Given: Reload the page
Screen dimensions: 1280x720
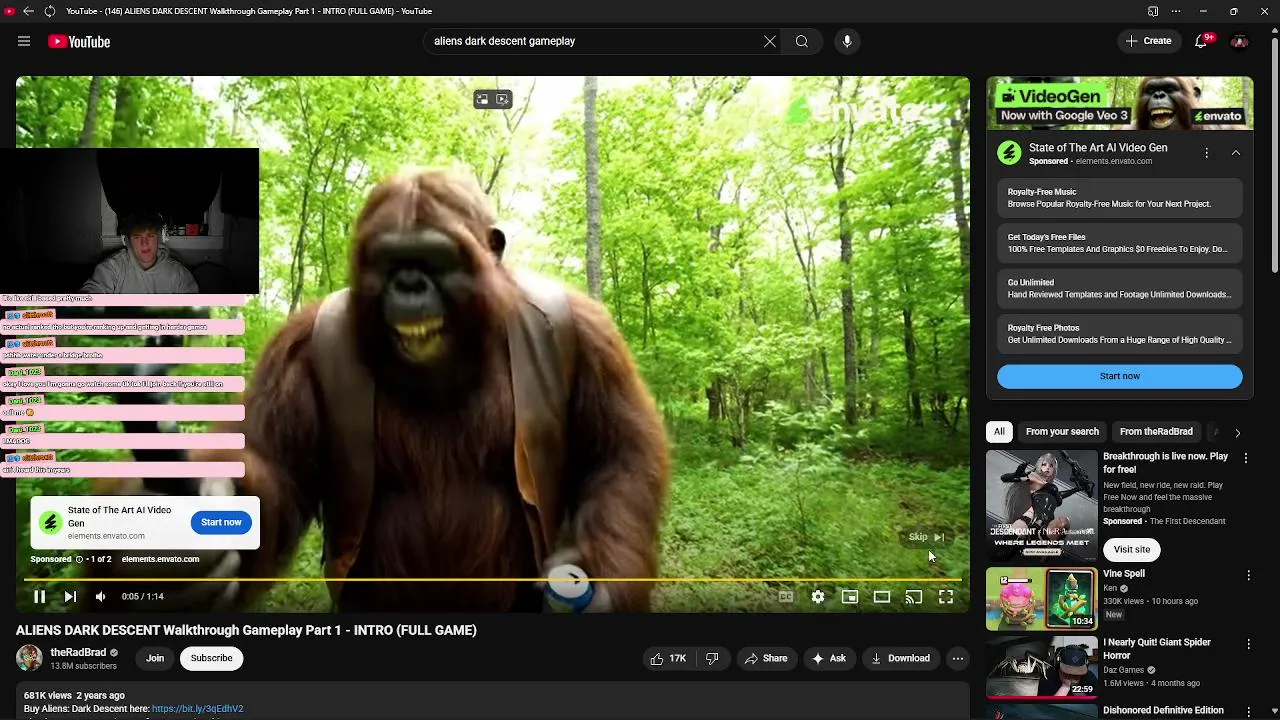Looking at the screenshot, I should tap(49, 11).
